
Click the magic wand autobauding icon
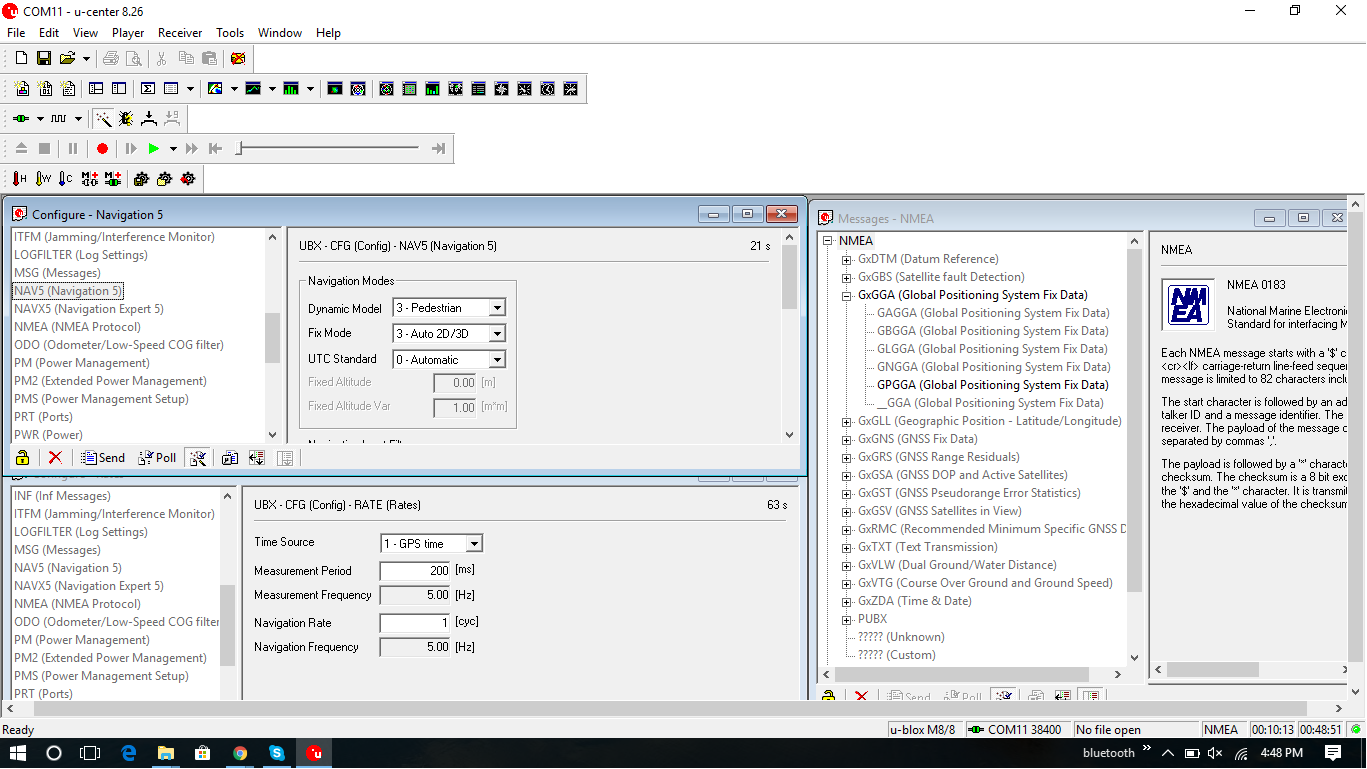coord(103,118)
